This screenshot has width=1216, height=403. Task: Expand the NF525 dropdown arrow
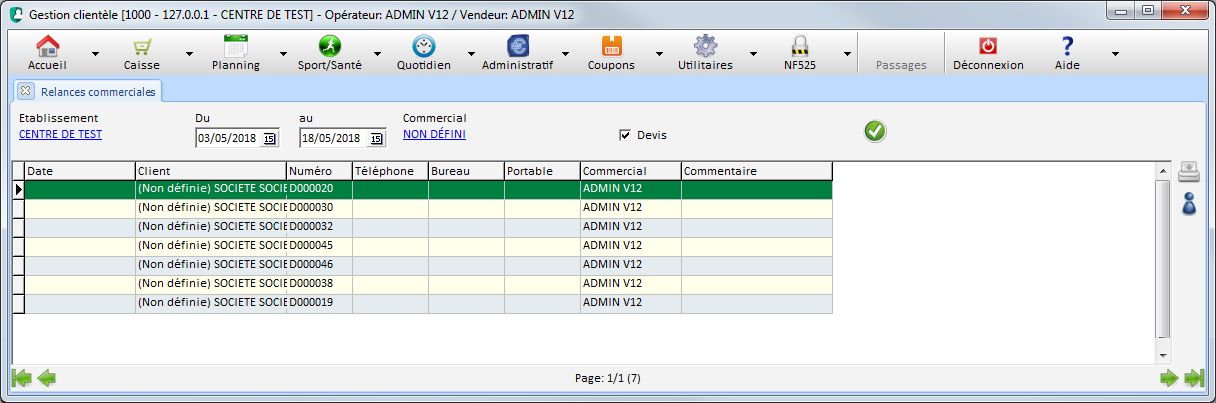848,54
